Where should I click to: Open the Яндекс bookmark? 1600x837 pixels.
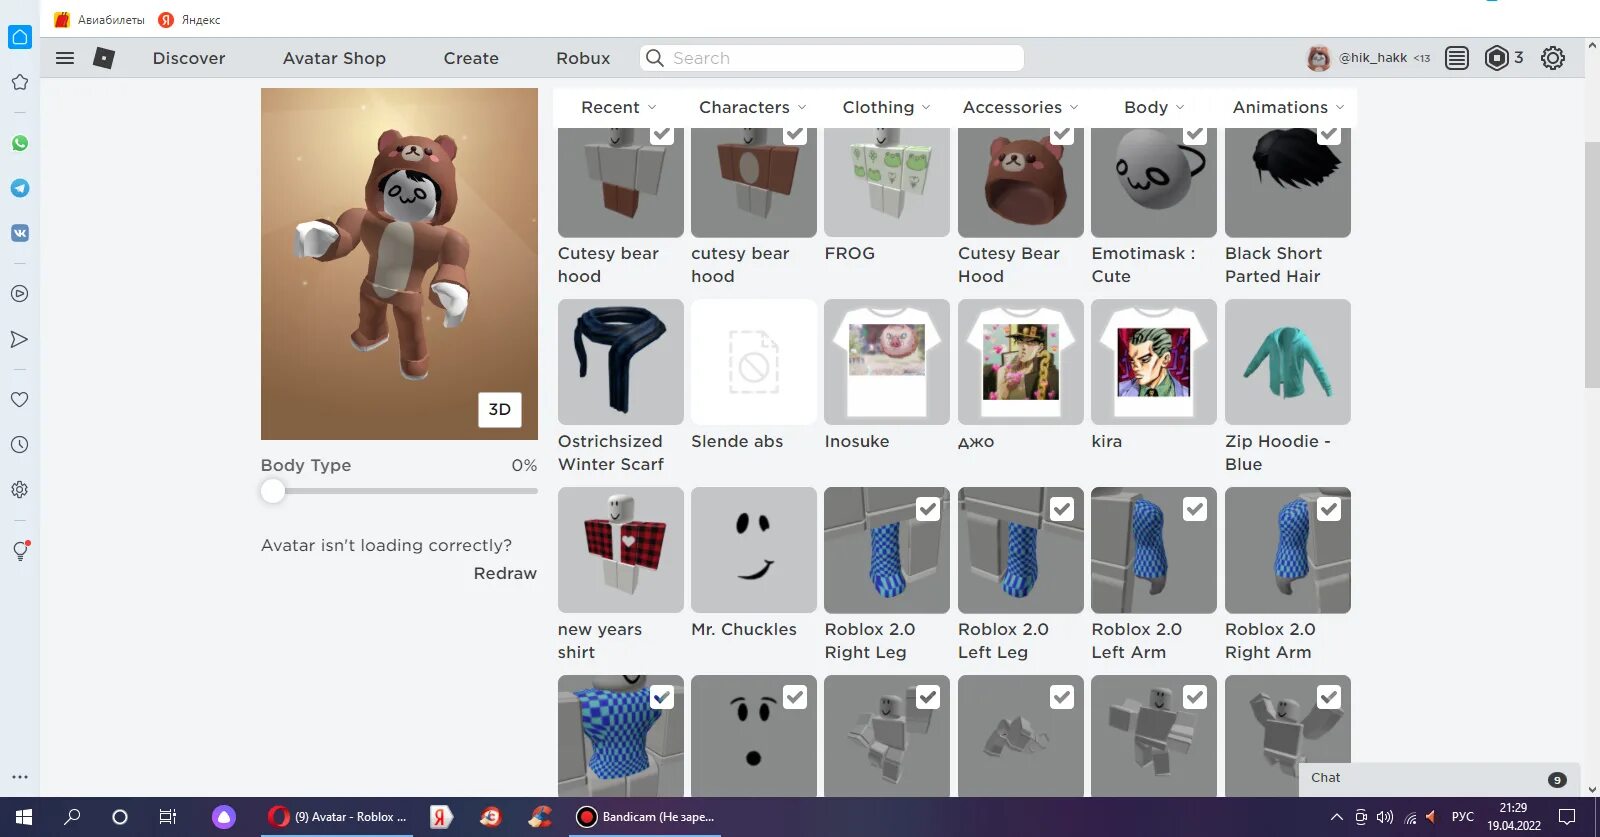tap(190, 20)
